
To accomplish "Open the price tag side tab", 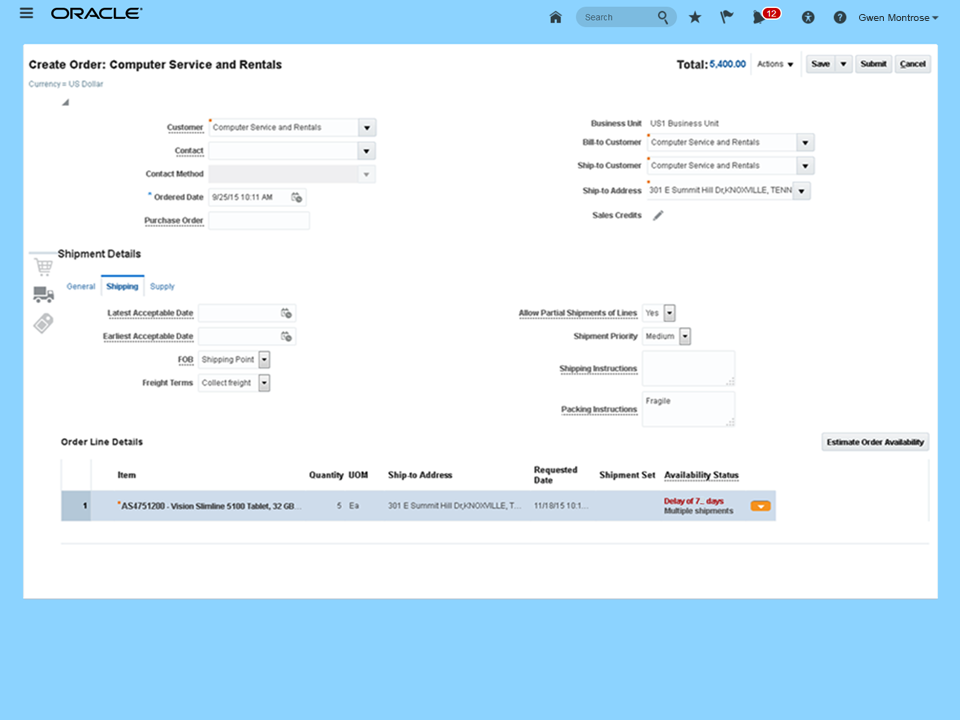I will click(x=43, y=323).
